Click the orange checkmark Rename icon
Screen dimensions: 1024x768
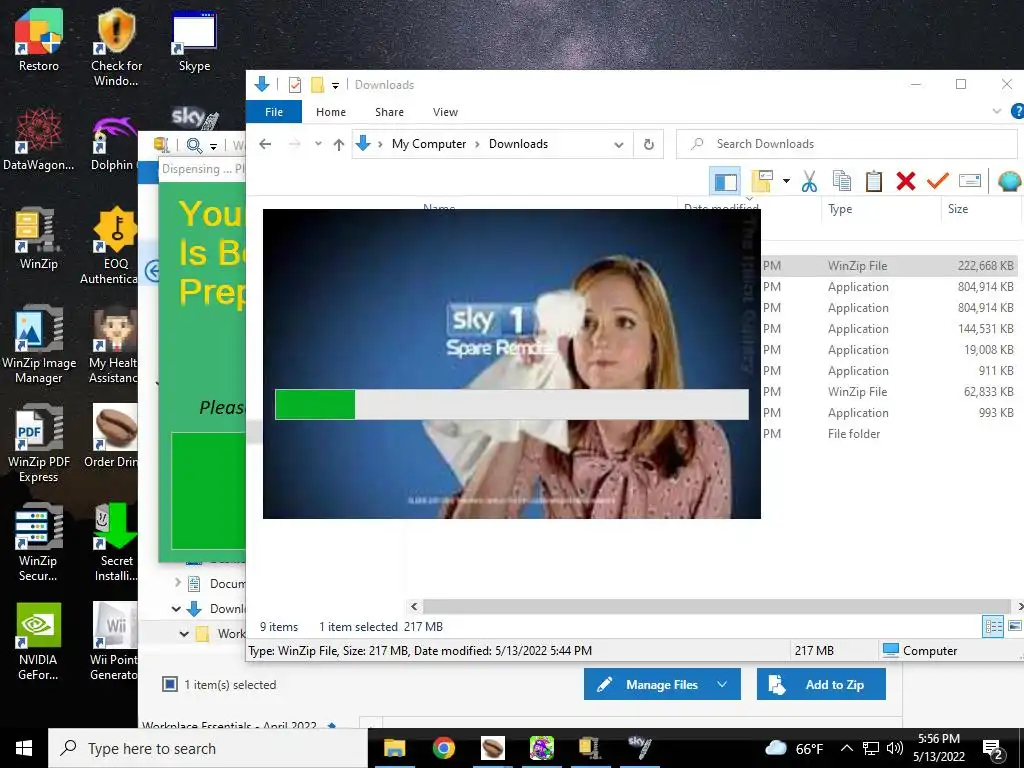938,181
